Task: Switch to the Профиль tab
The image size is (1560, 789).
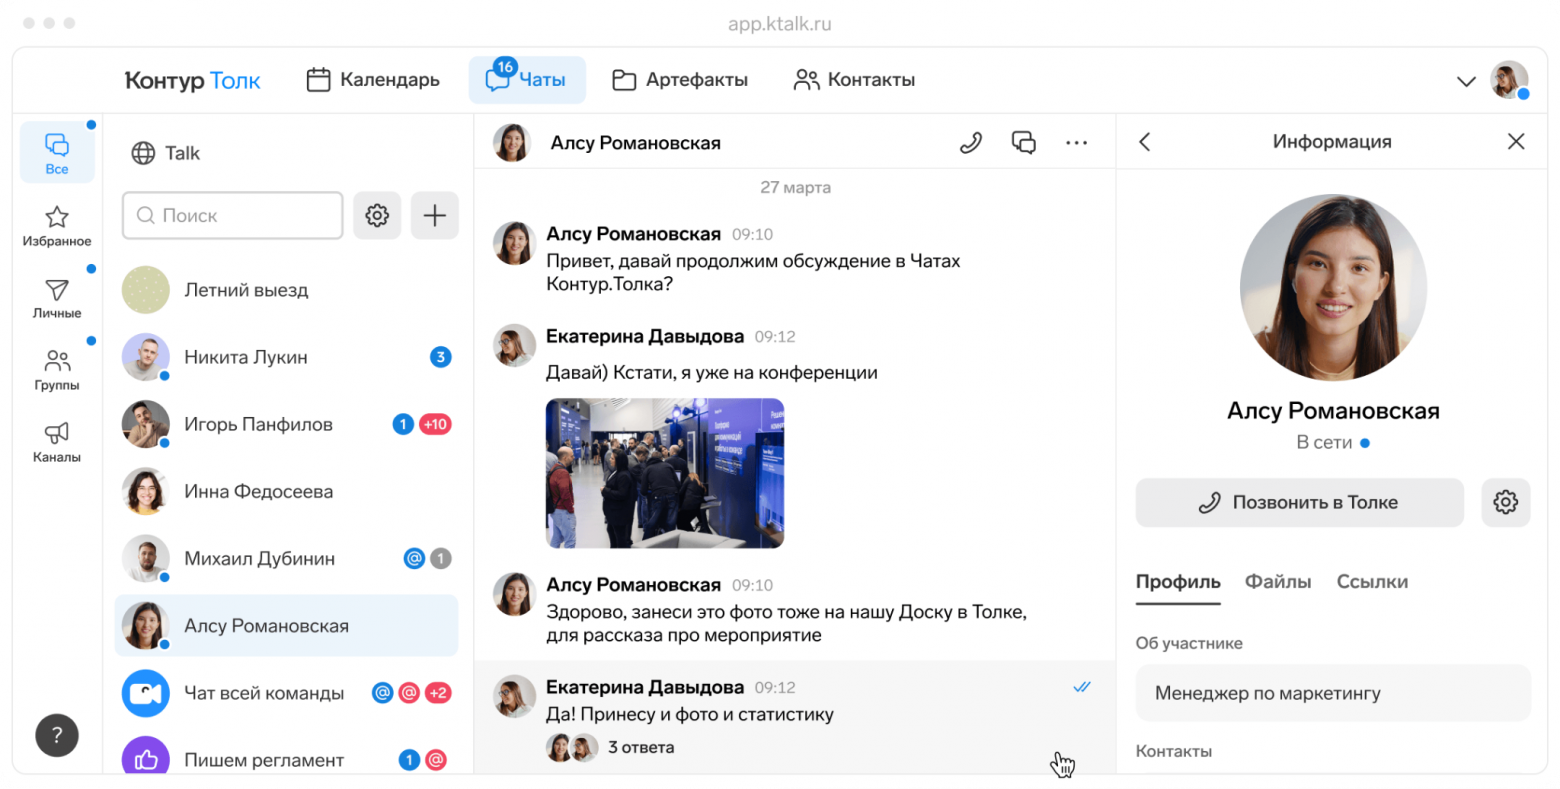Action: coord(1178,582)
